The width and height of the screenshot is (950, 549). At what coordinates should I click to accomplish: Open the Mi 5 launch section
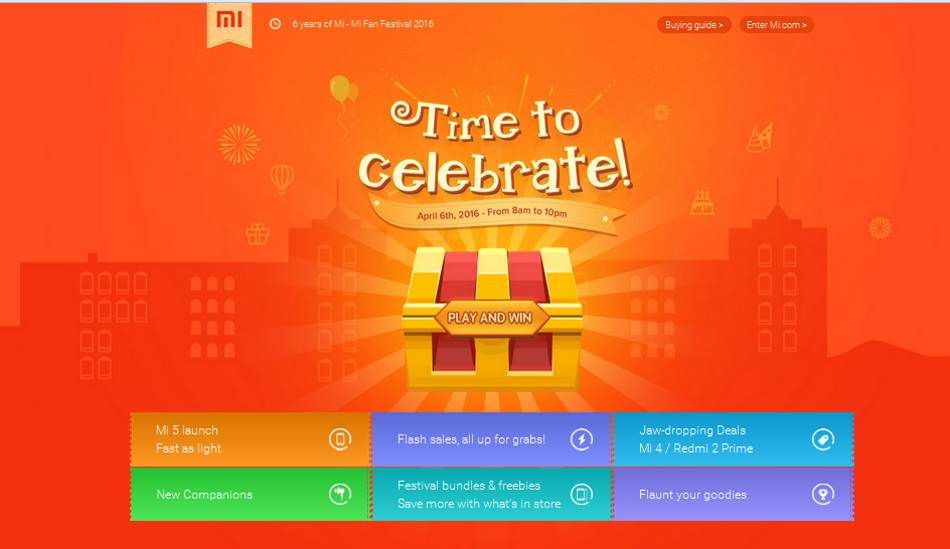[250, 439]
